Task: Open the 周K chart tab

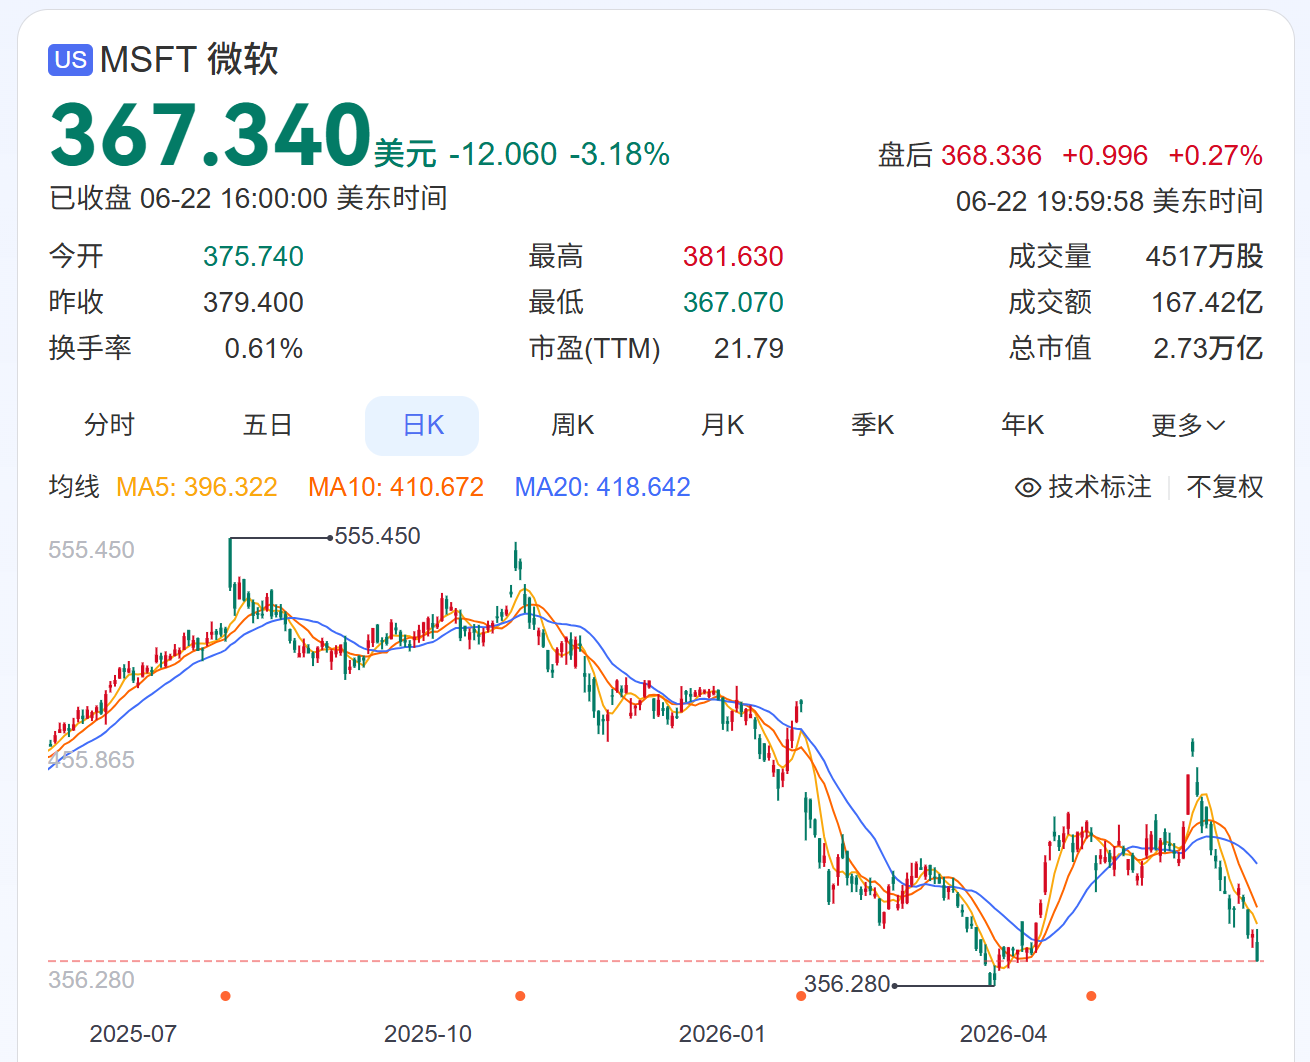Action: (573, 425)
